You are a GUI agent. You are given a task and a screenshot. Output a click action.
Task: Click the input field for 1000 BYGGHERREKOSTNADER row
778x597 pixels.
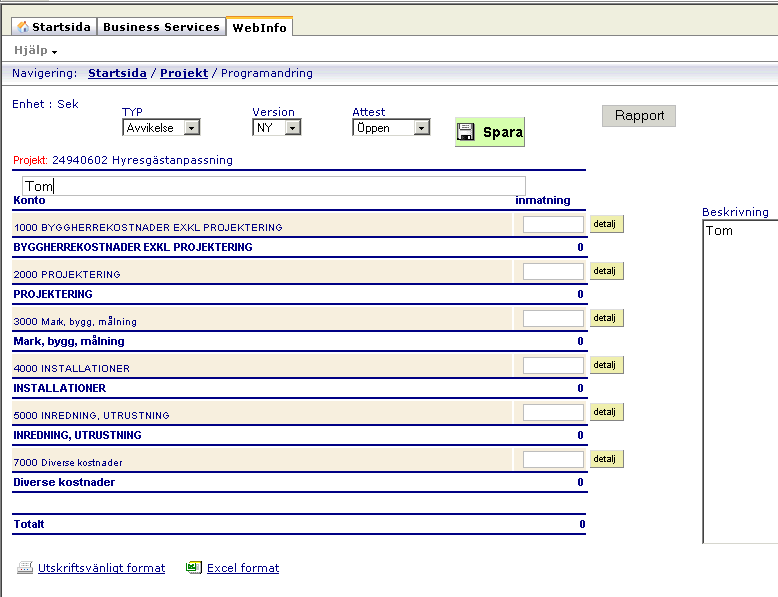click(553, 224)
